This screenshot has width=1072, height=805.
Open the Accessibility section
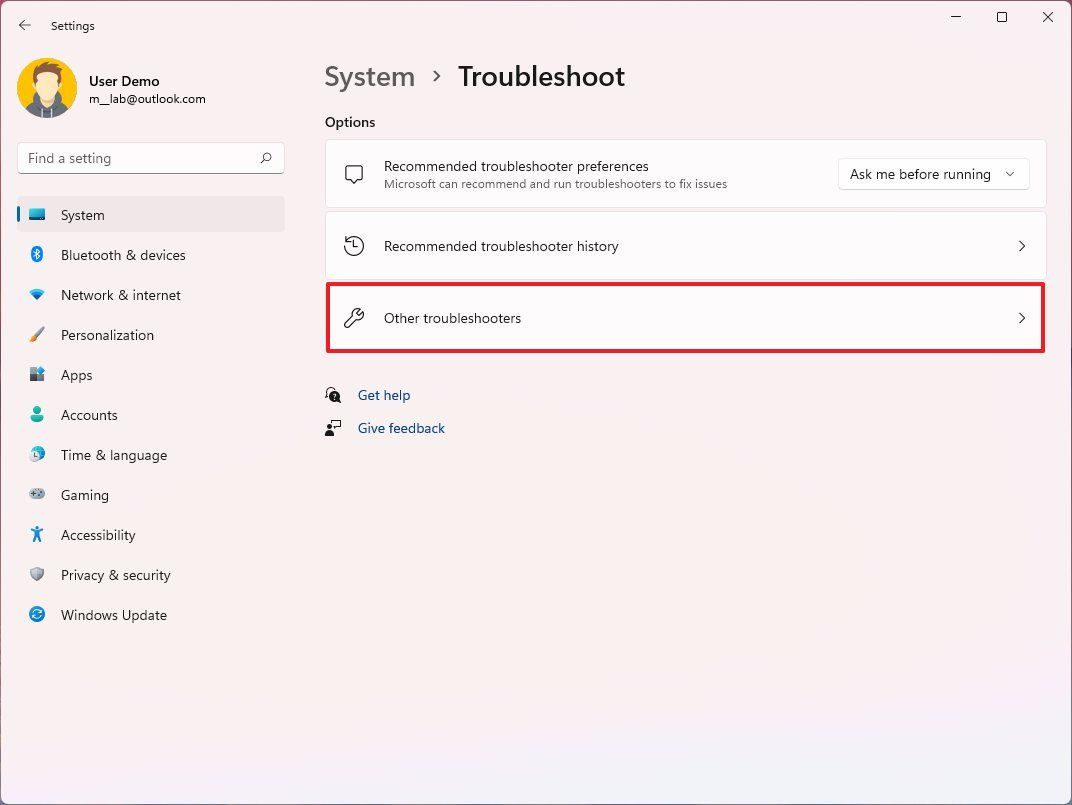(97, 535)
